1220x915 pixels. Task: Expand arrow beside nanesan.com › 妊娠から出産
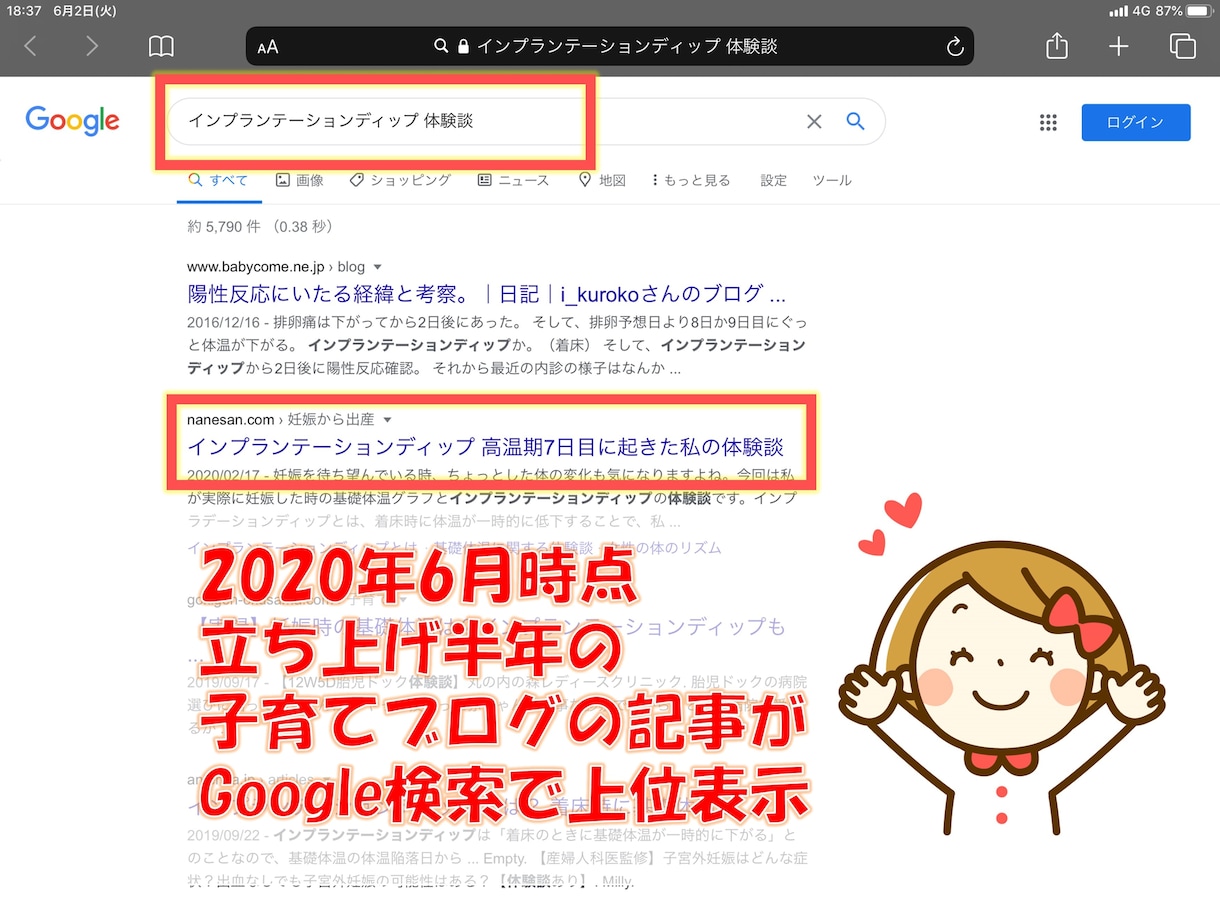[388, 420]
